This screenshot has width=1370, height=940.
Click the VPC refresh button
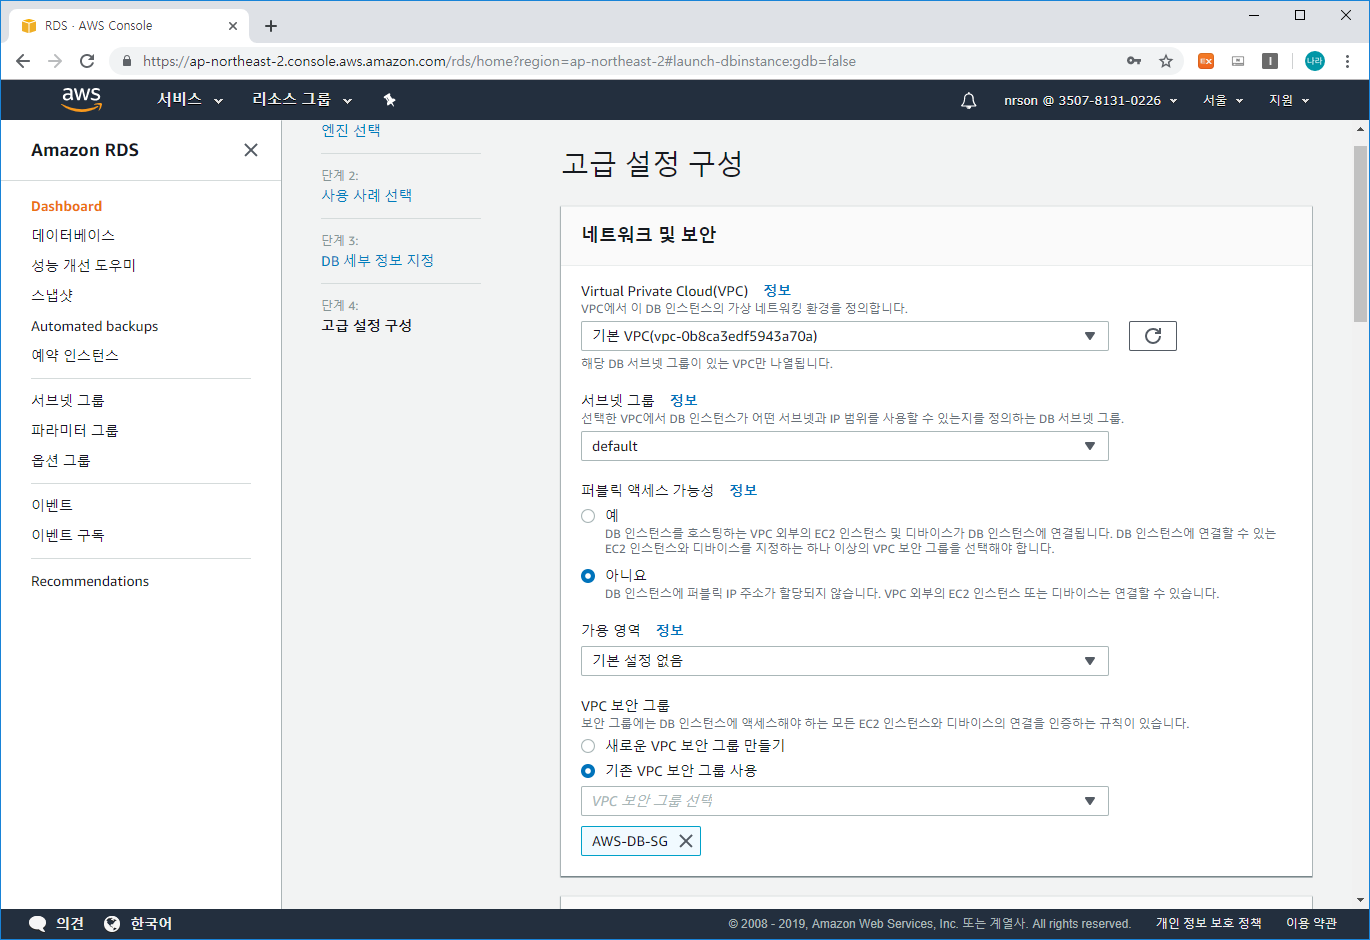pyautogui.click(x=1153, y=336)
